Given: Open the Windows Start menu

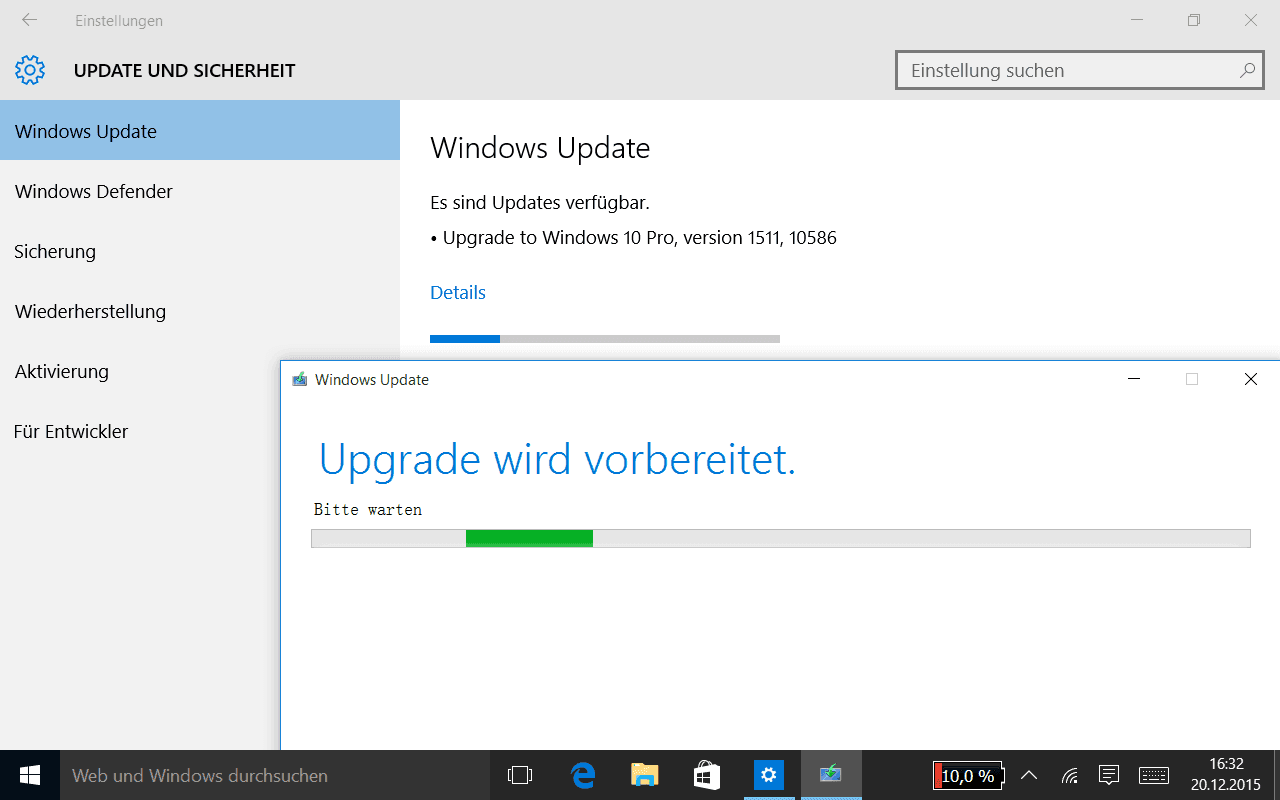Looking at the screenshot, I should tap(30, 775).
